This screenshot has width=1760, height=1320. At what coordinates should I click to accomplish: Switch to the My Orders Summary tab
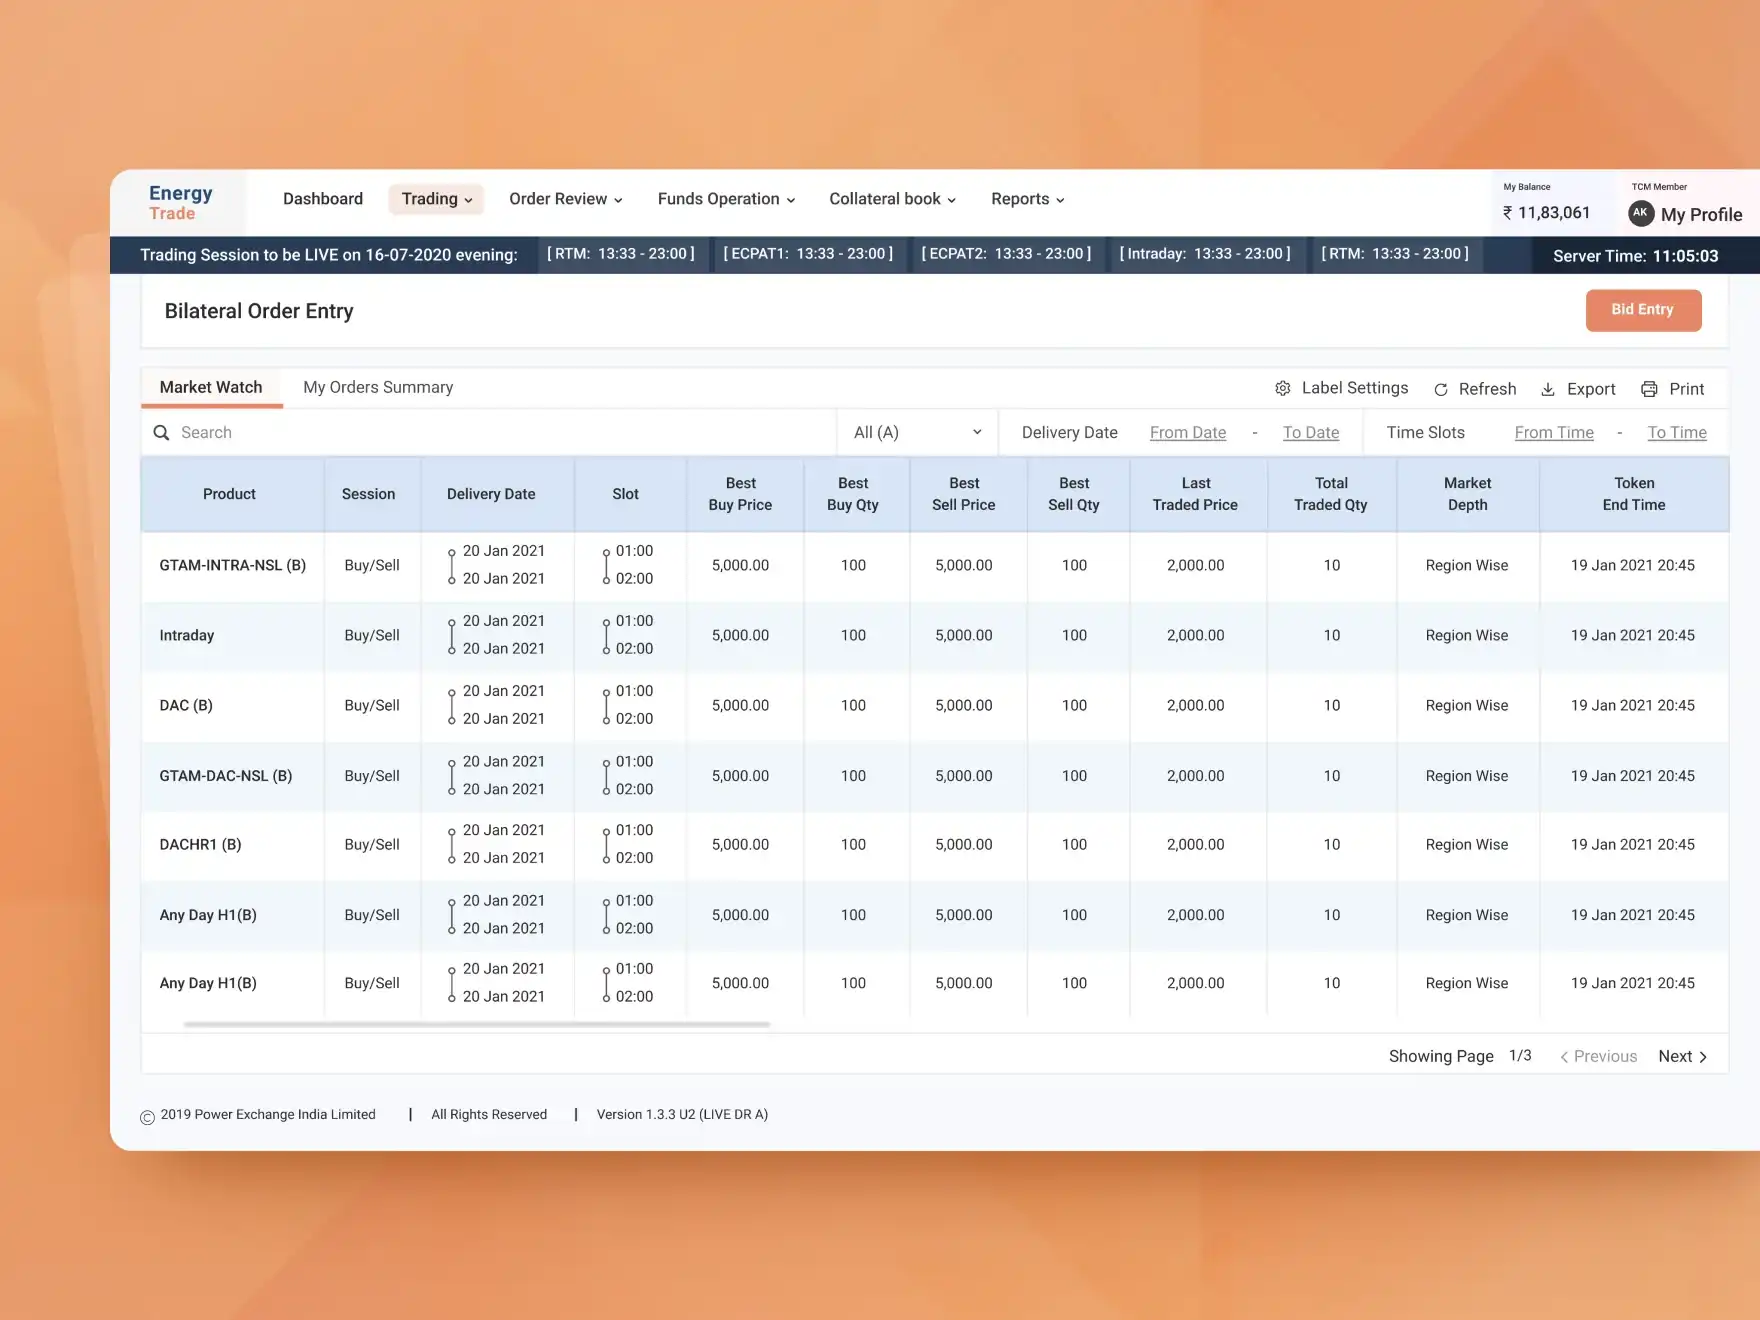click(378, 387)
